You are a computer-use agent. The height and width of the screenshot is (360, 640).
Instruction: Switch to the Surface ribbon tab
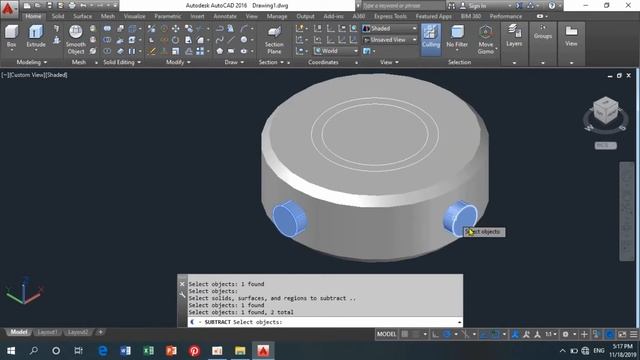(82, 16)
